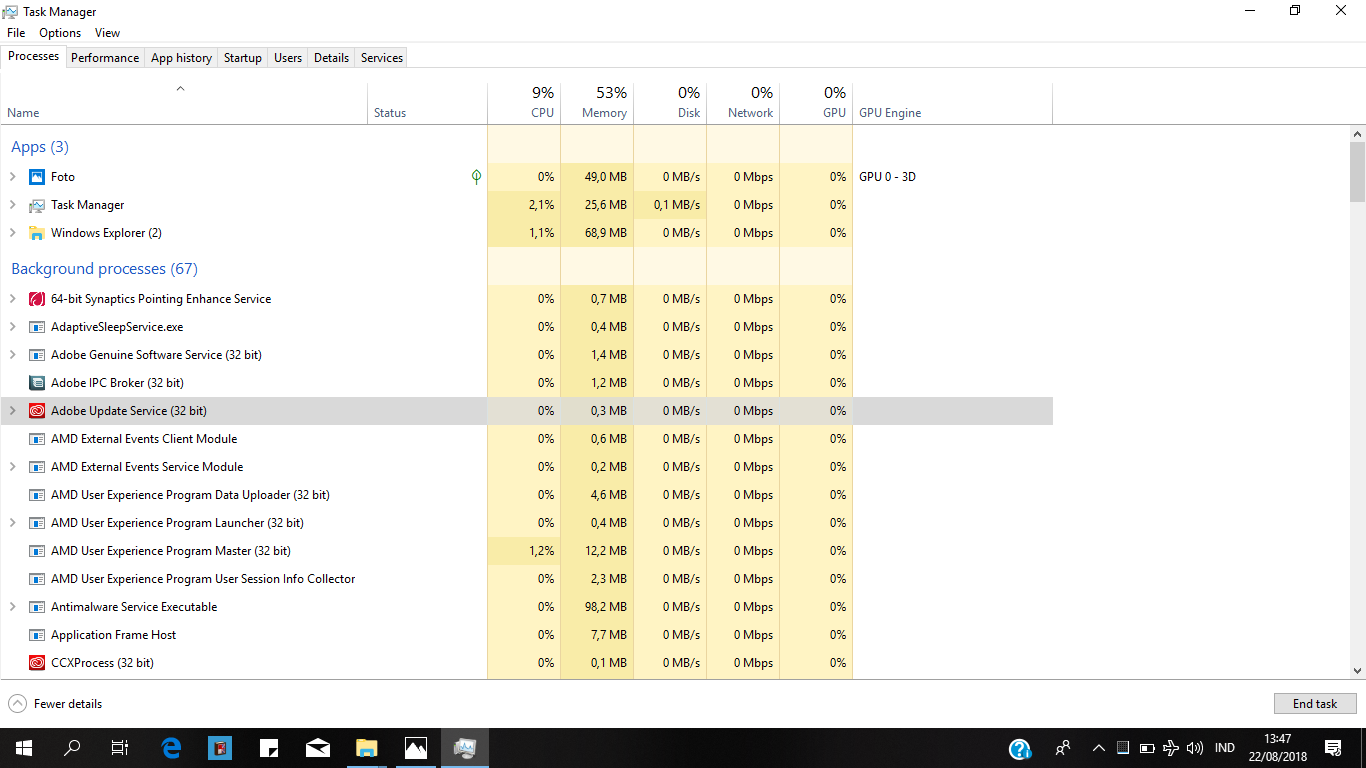Click the Fewer details chevron icon
Screen dimensions: 1366x768
coord(17,704)
